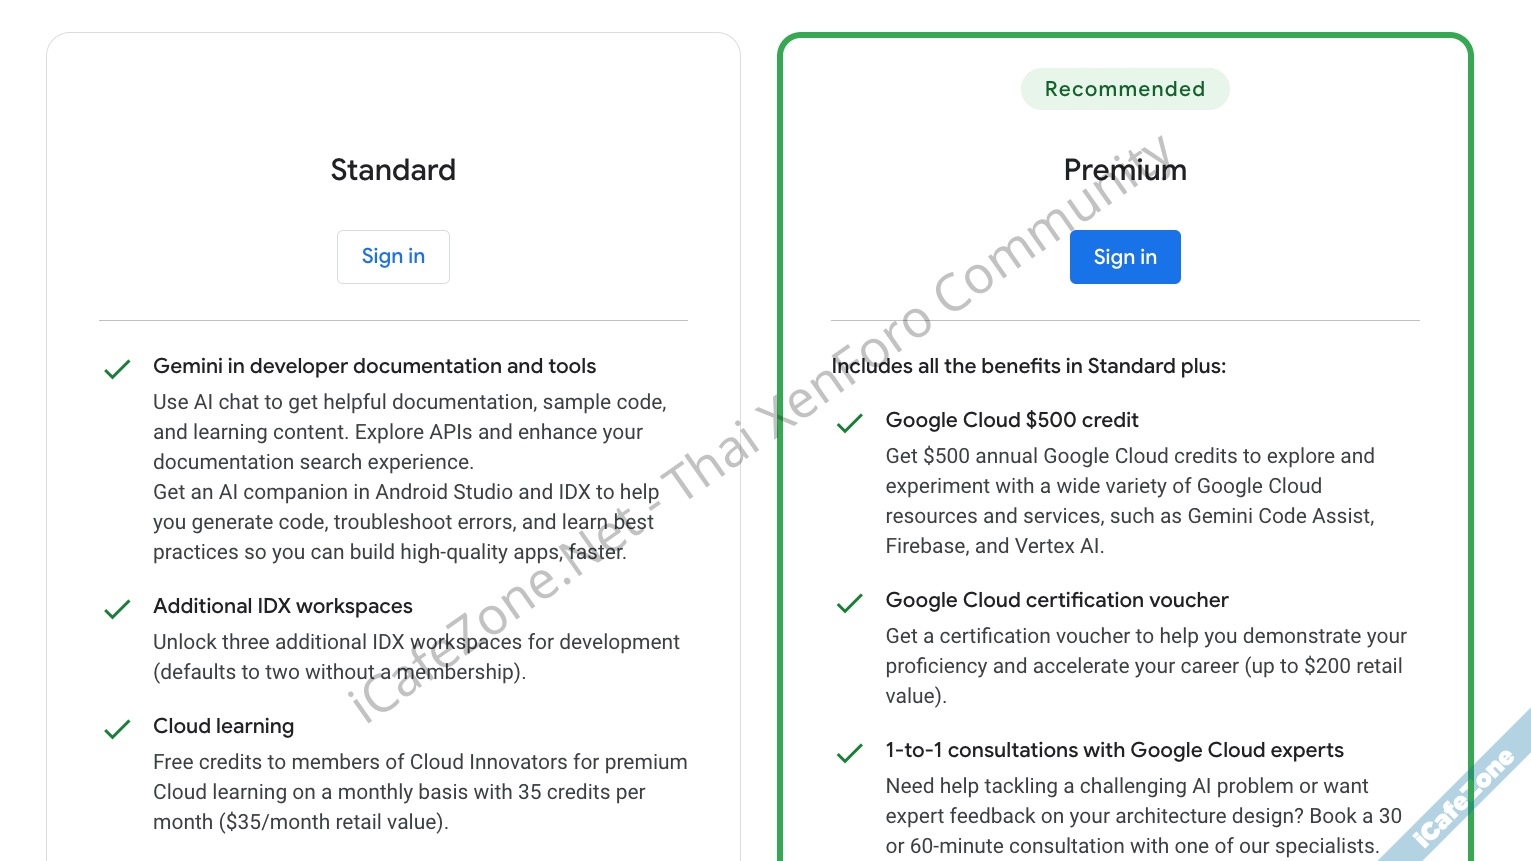Click checkmark beside Google Cloud $500 credit
The image size is (1531, 861).
coord(849,423)
